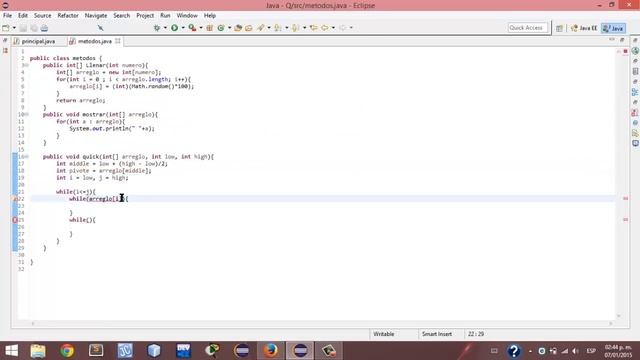Click the Back navigation arrow icon
The height and width of the screenshot is (360, 640).
(324, 28)
